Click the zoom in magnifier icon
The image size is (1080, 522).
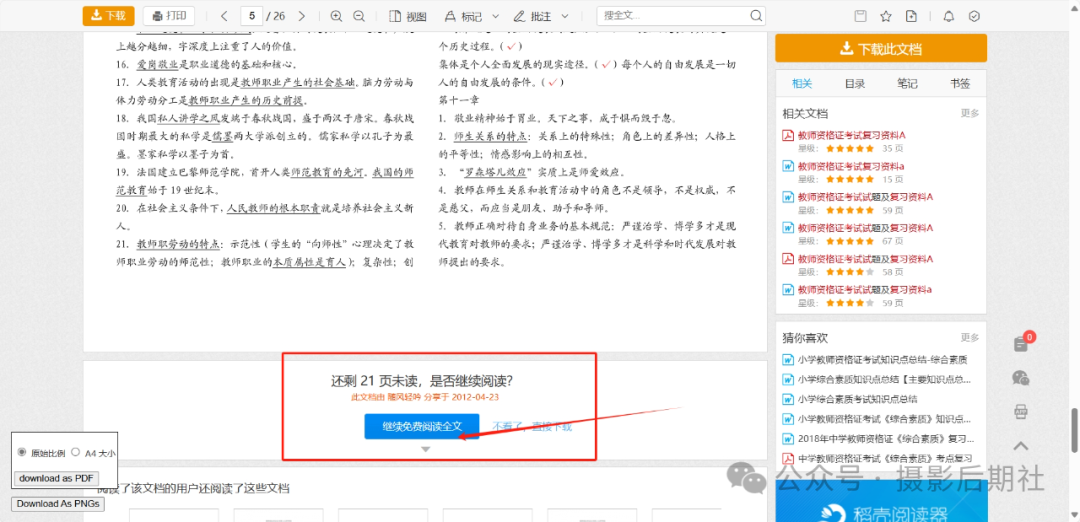335,16
